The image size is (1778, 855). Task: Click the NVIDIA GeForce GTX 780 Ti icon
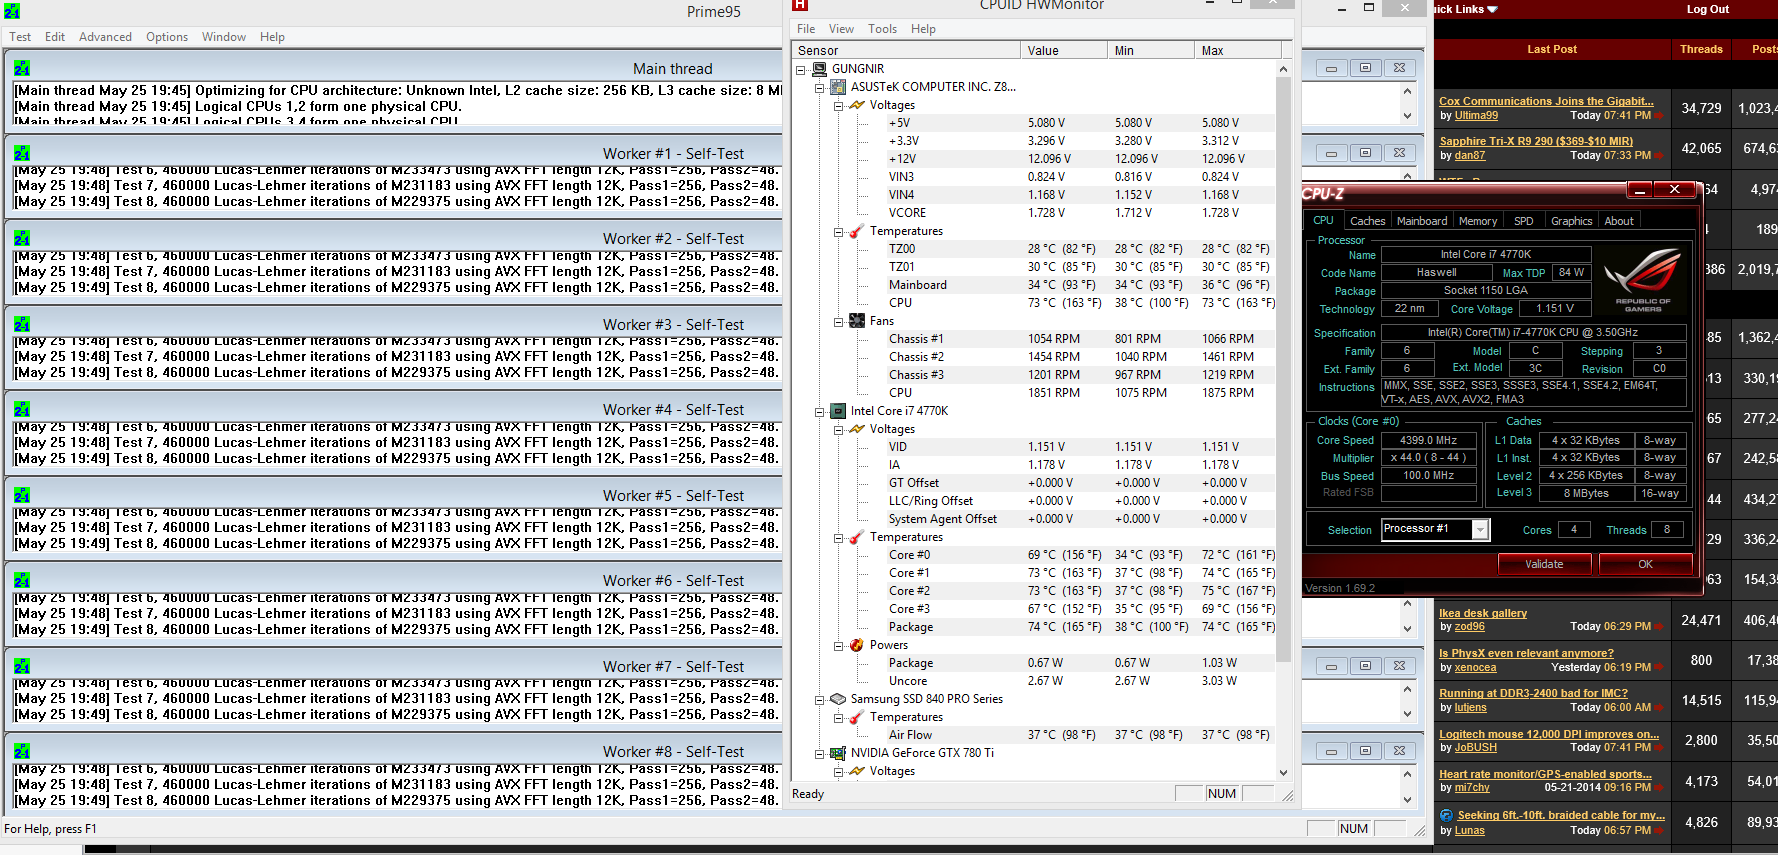click(838, 753)
